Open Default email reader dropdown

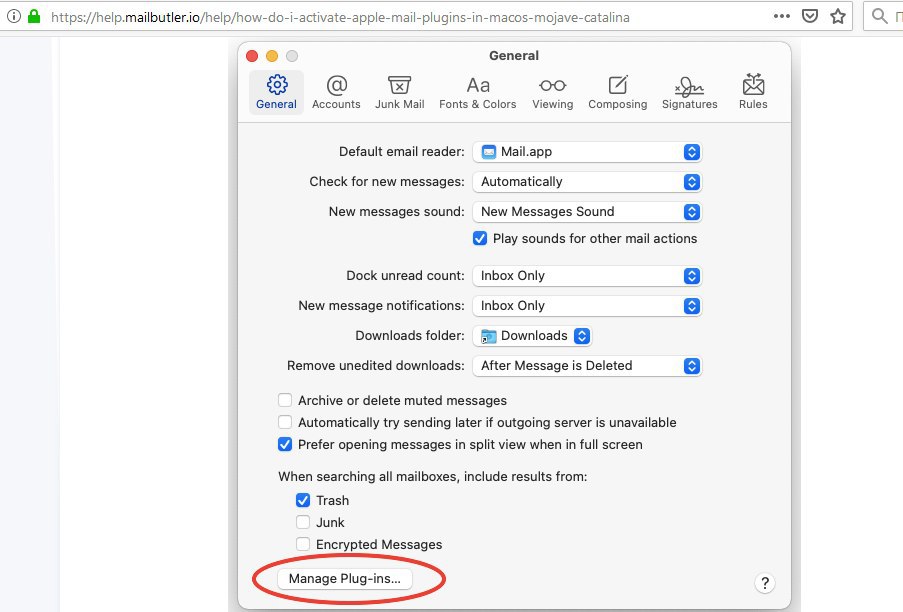[587, 152]
